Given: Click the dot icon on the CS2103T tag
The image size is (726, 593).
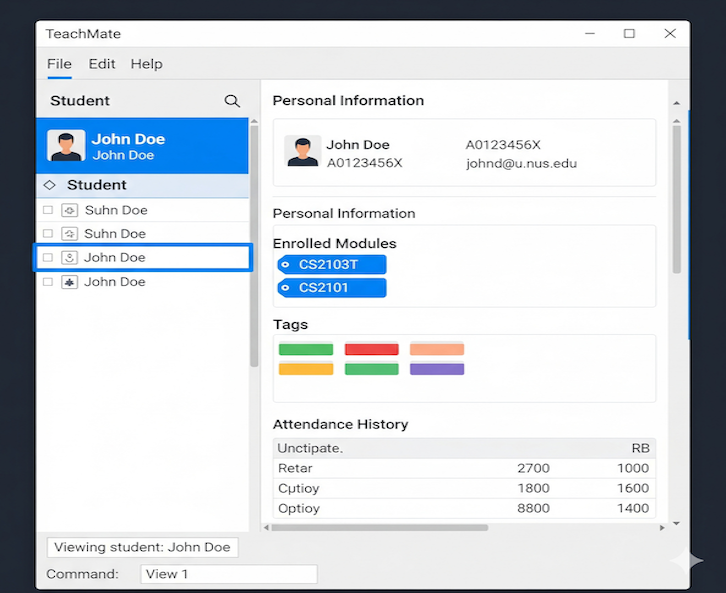Looking at the screenshot, I should coord(286,265).
